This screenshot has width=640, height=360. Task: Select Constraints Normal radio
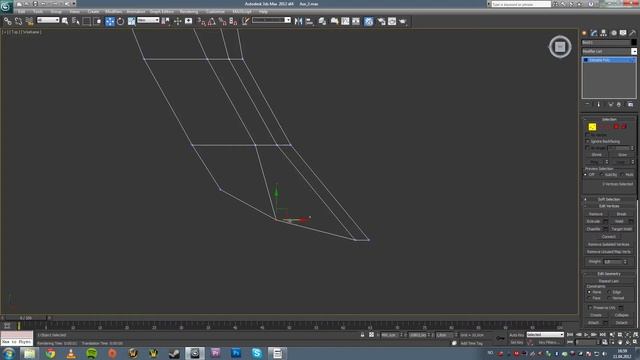[x=609, y=298]
